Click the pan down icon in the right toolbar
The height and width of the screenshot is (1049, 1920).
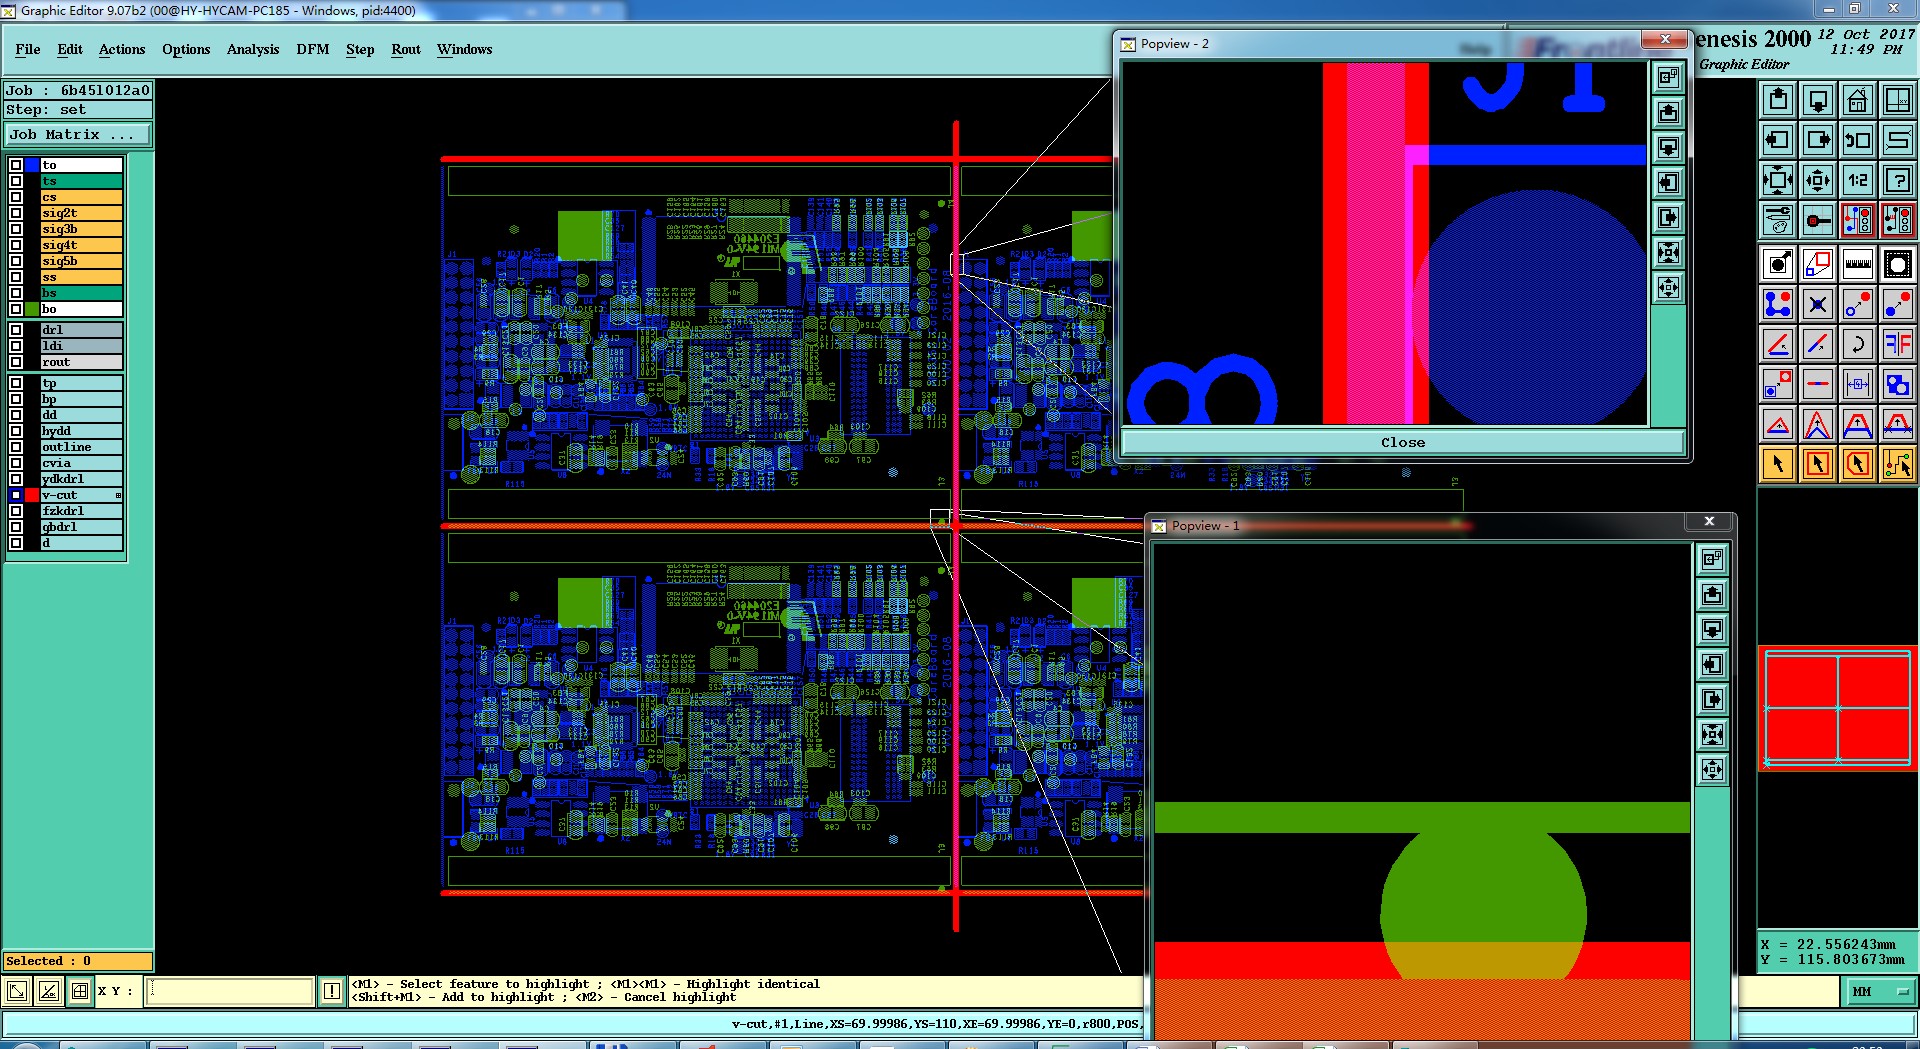pyautogui.click(x=1818, y=100)
